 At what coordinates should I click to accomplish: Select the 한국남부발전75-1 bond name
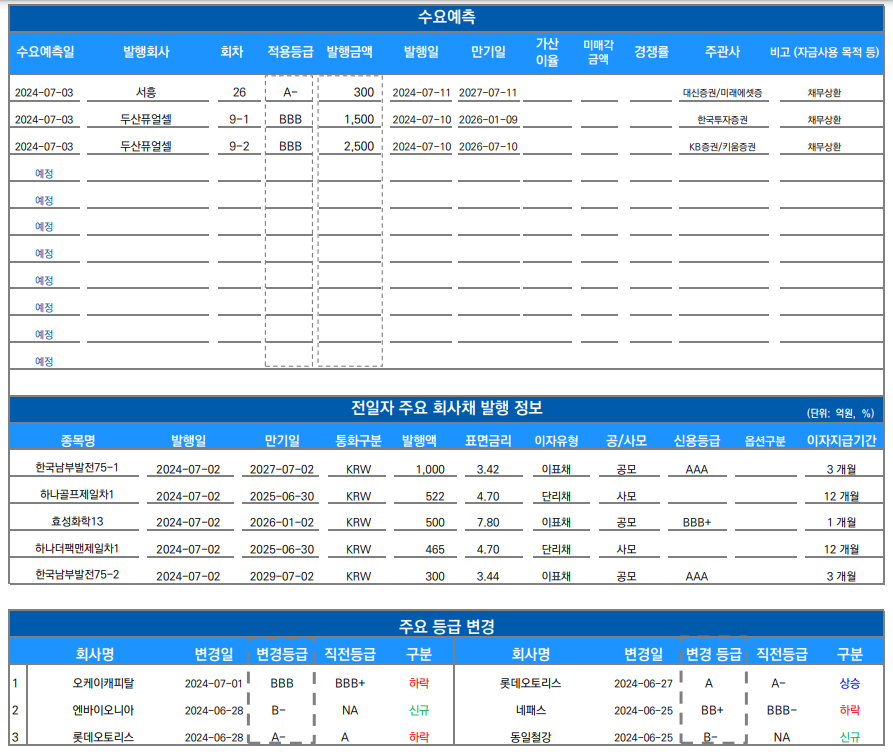coord(77,468)
